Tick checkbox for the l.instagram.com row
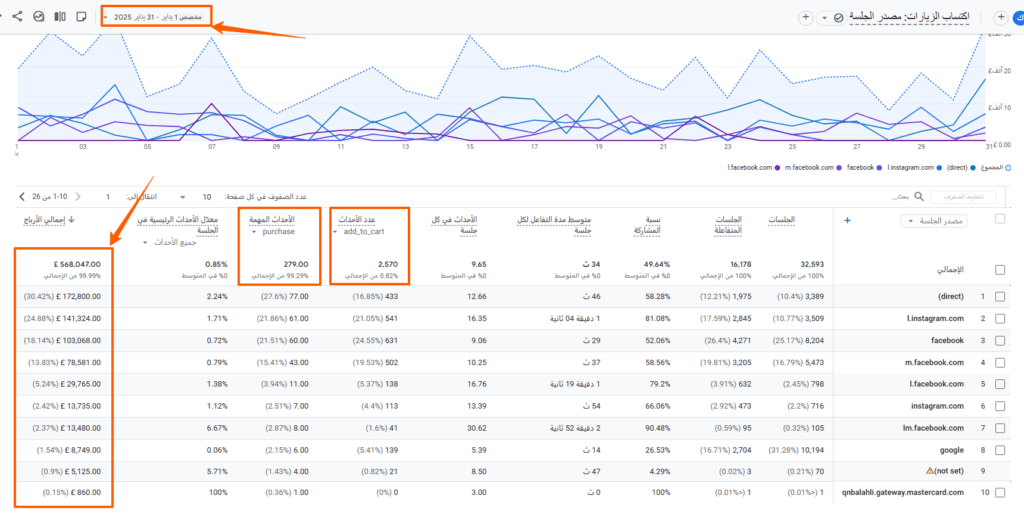The width and height of the screenshot is (1024, 514). click(1000, 319)
